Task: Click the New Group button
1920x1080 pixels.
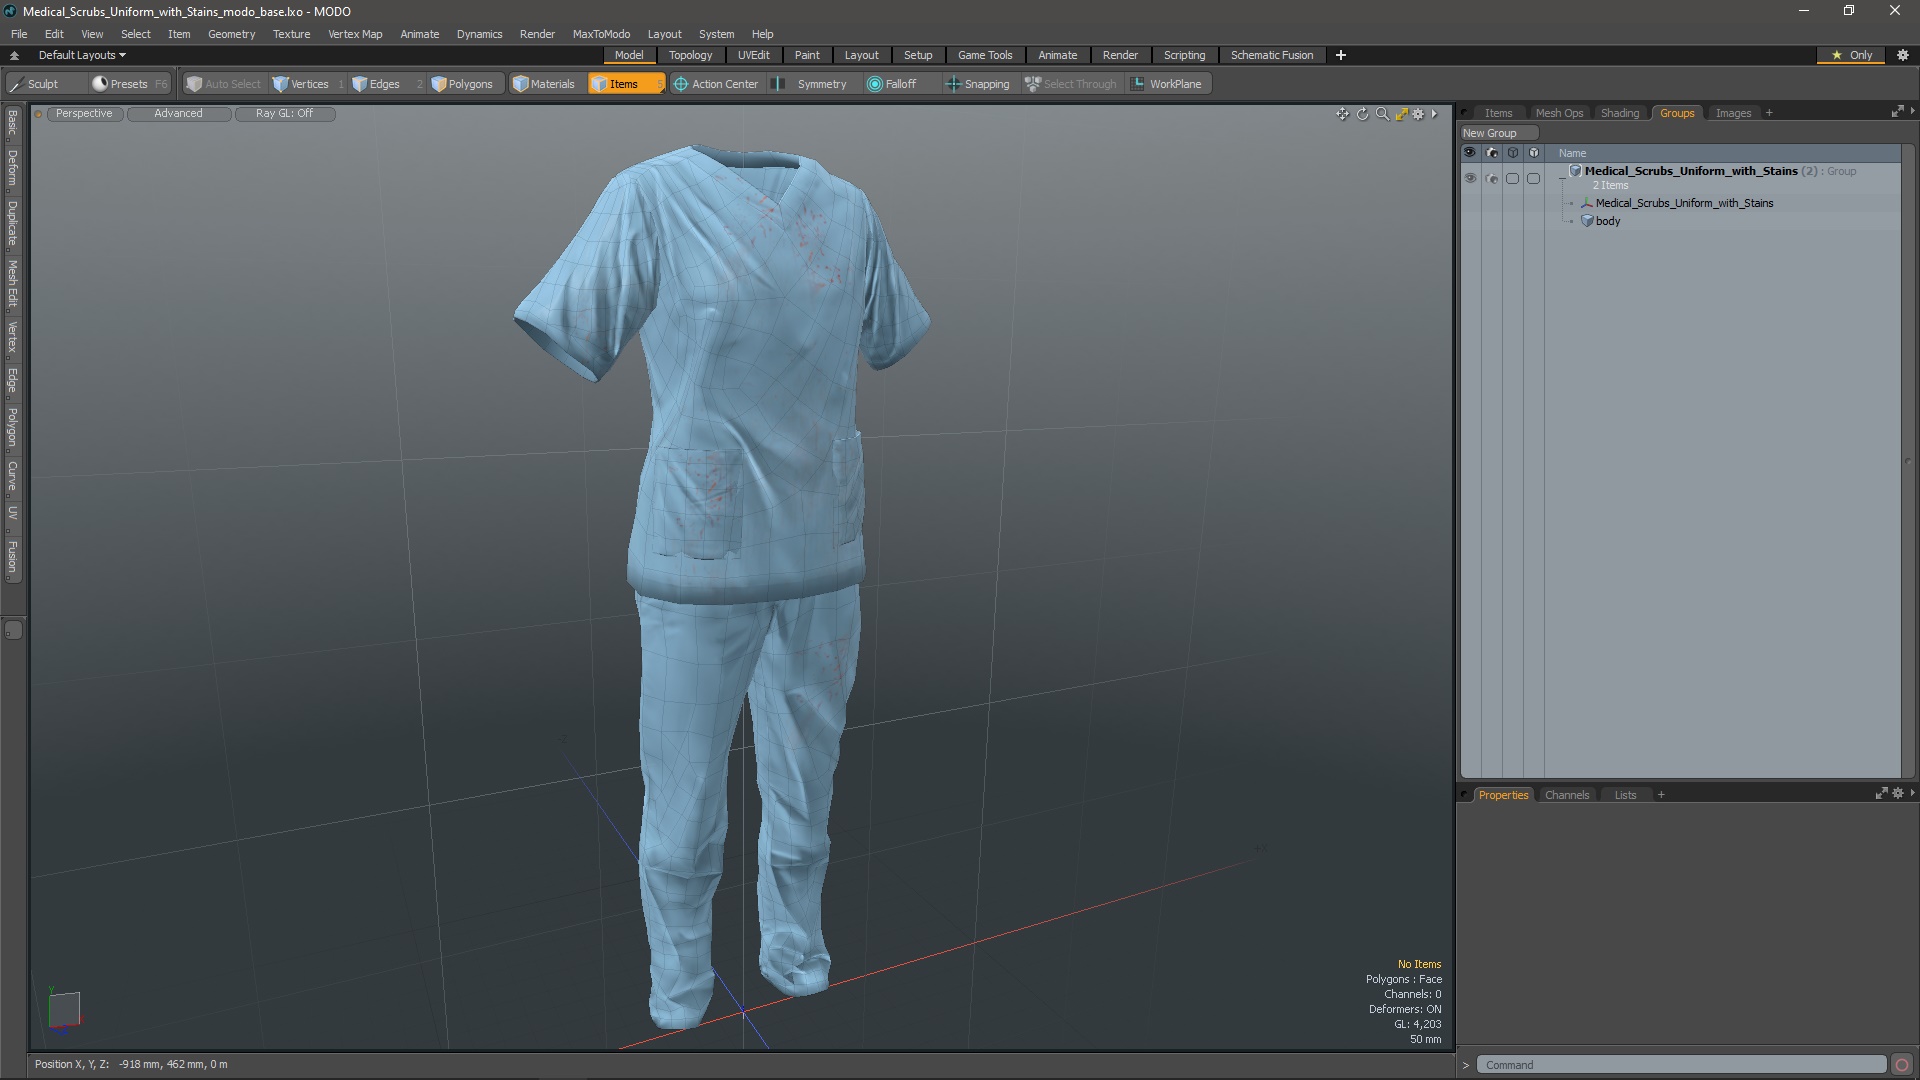Action: click(1489, 133)
